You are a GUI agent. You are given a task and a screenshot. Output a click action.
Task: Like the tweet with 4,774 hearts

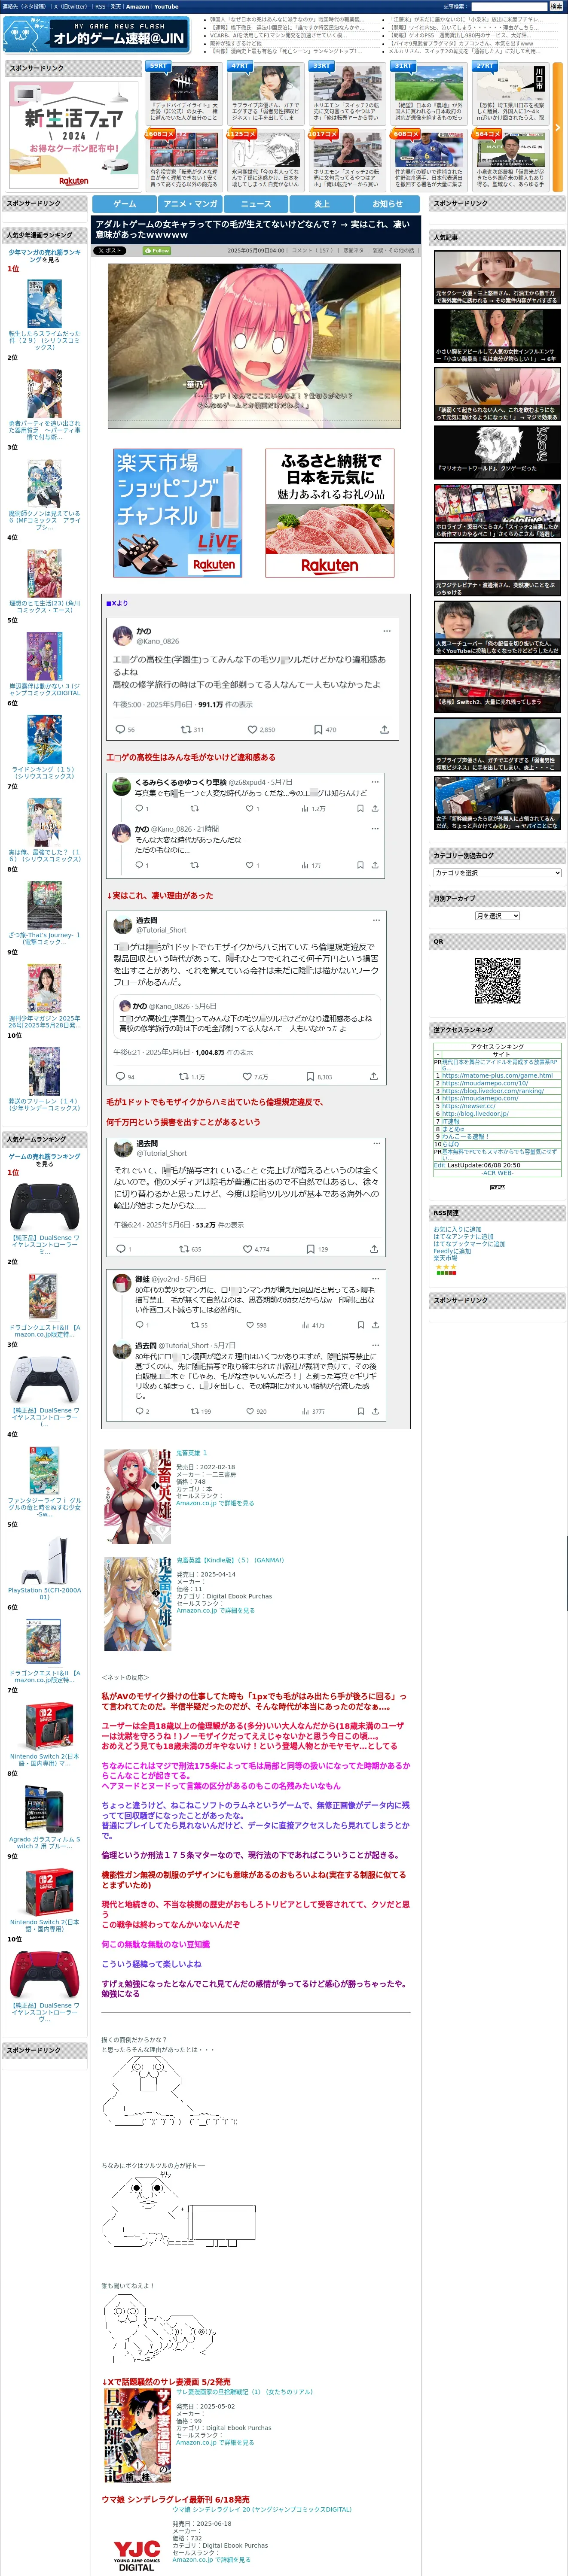pyautogui.click(x=247, y=1249)
